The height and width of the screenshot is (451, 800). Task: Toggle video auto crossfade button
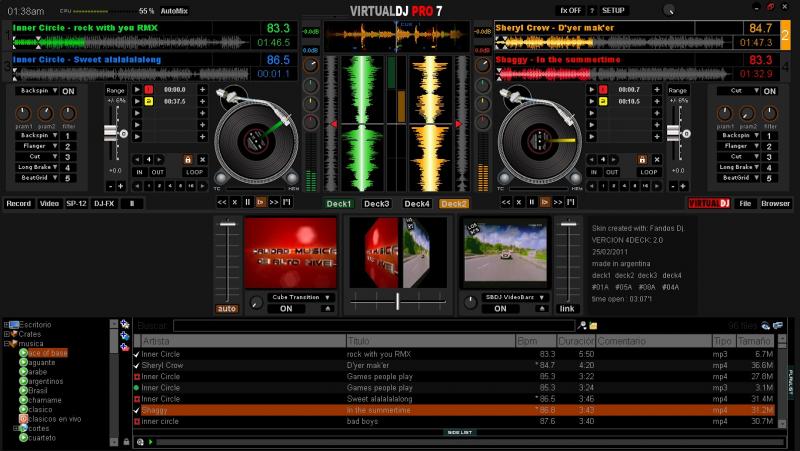(227, 309)
